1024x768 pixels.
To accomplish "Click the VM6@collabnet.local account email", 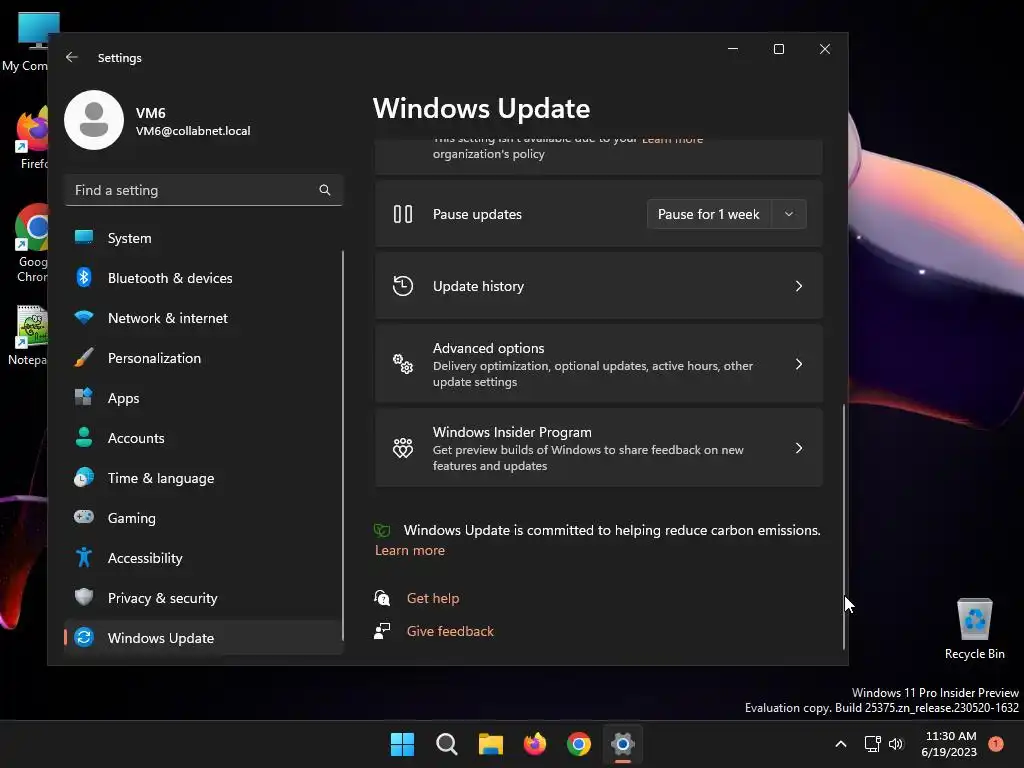I will coord(193,131).
